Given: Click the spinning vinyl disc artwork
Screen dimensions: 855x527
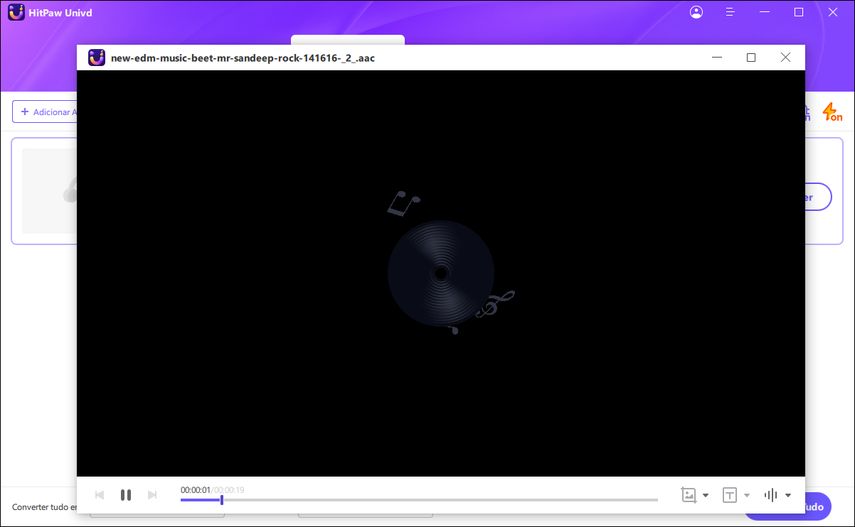Looking at the screenshot, I should click(x=441, y=273).
